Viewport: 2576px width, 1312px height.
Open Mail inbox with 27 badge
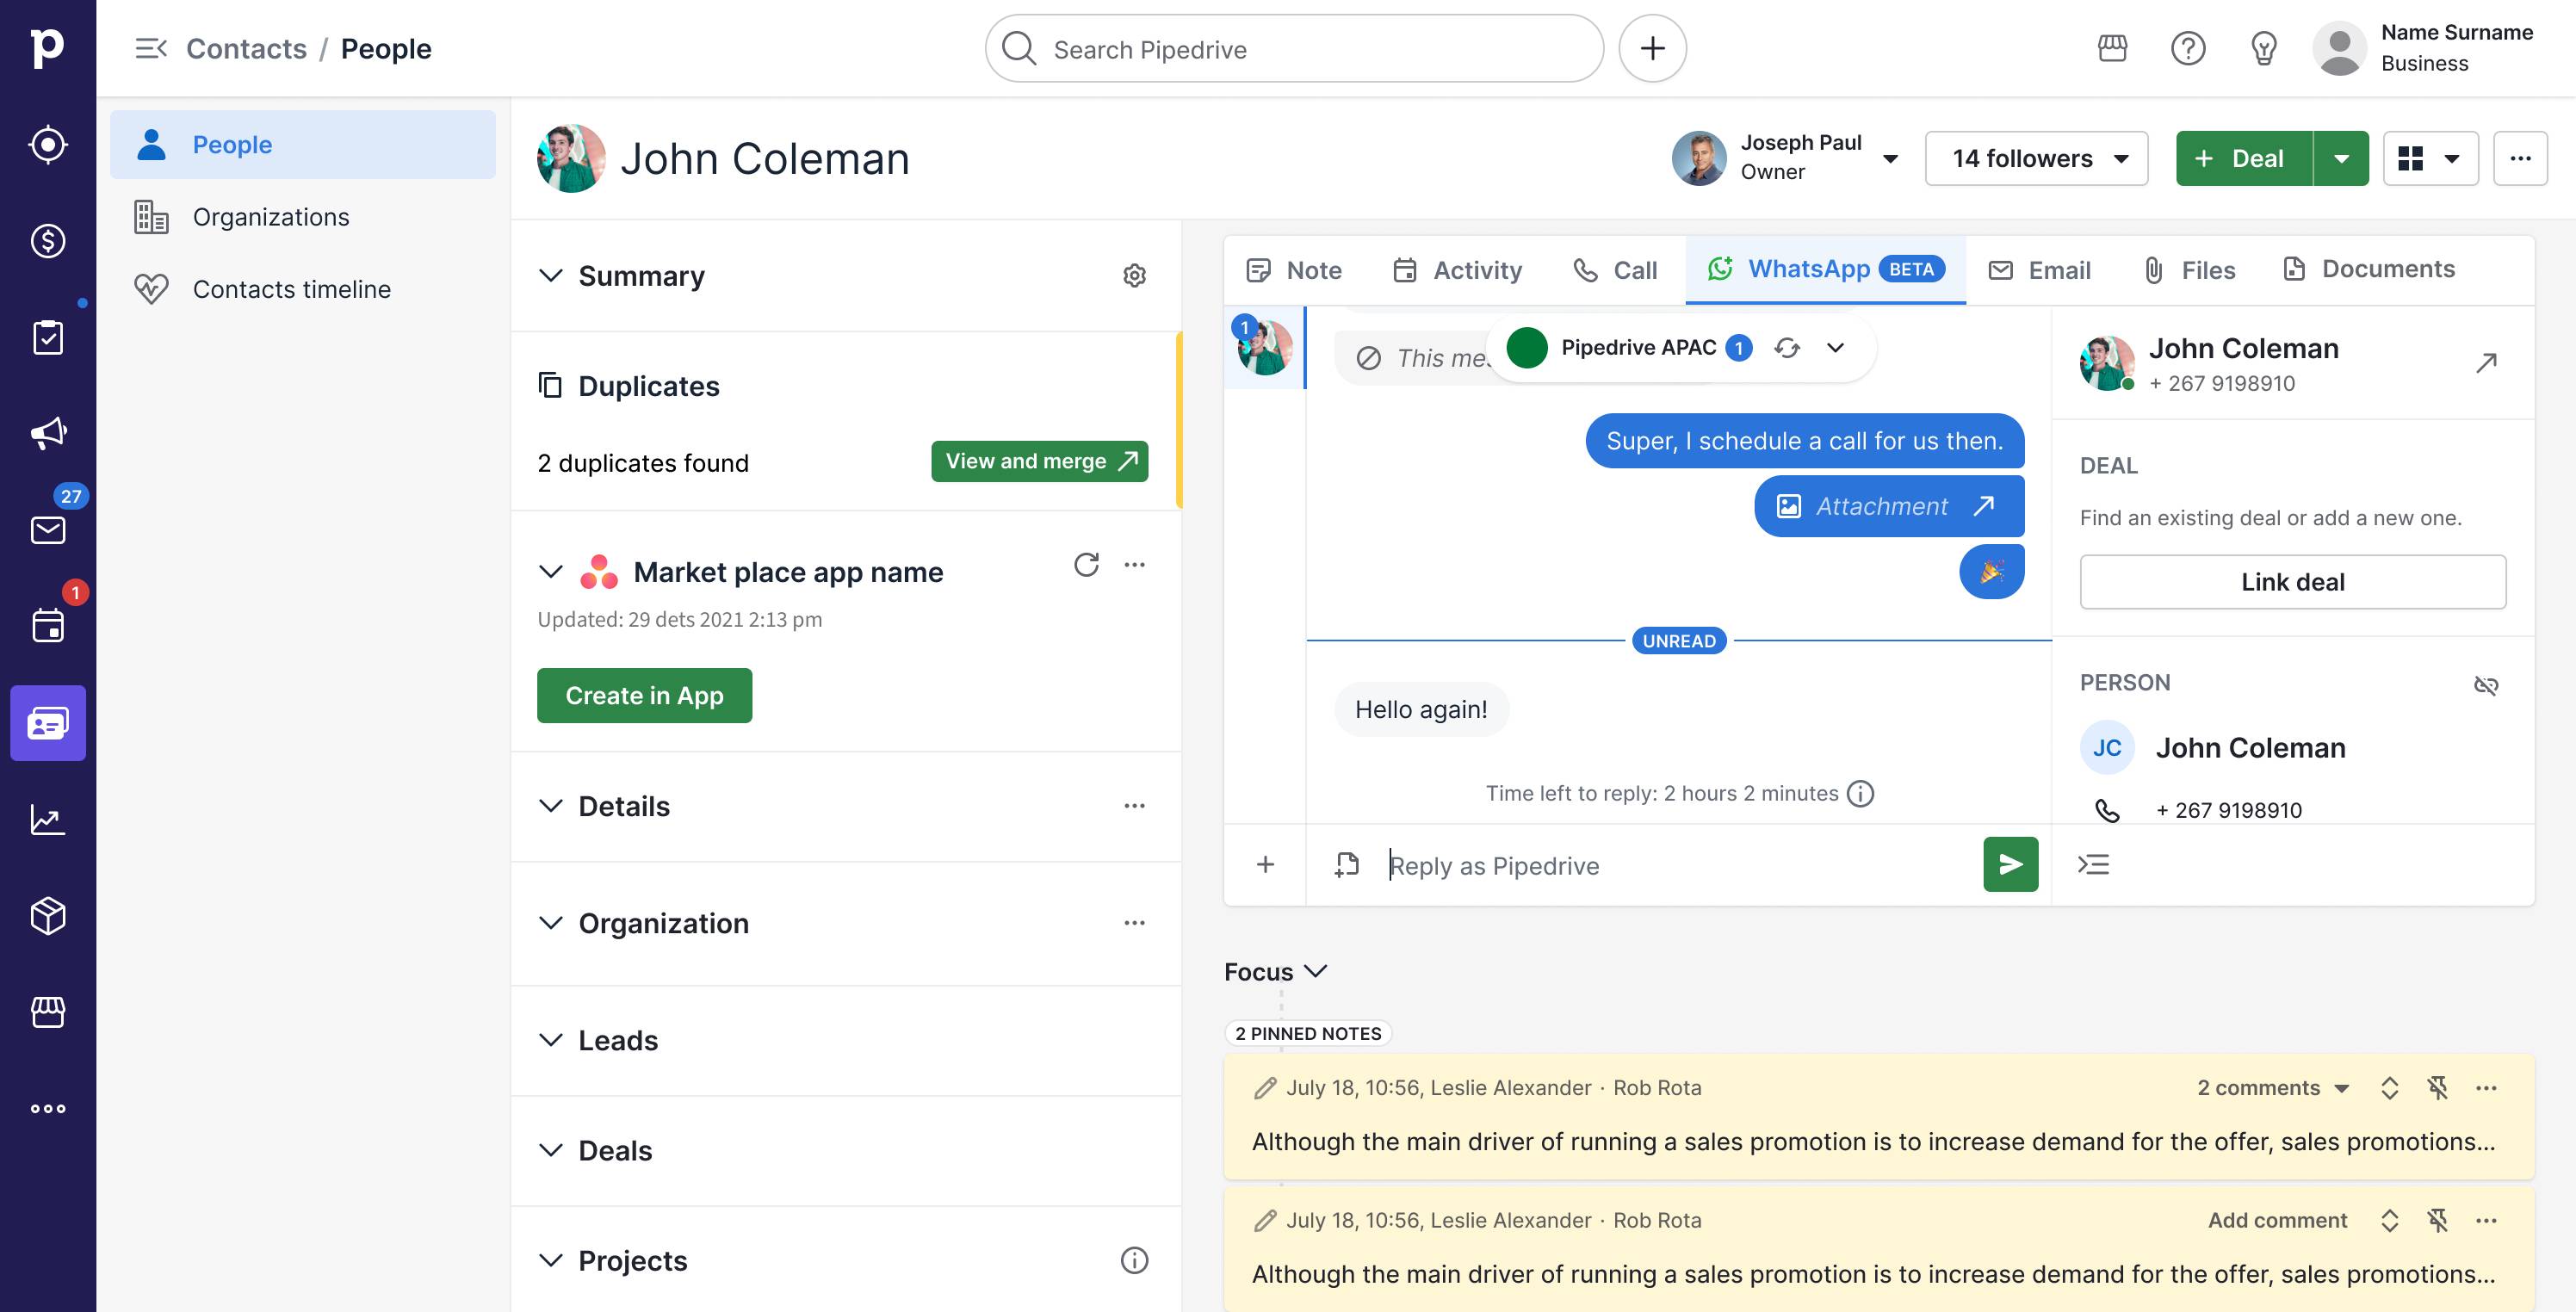pyautogui.click(x=48, y=529)
